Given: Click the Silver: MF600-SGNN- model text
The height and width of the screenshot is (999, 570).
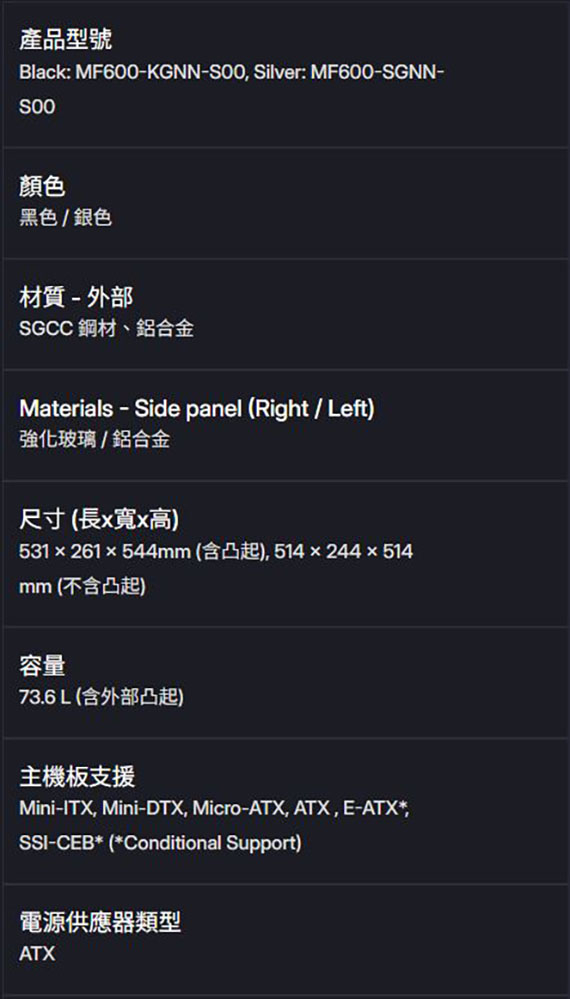Looking at the screenshot, I should point(349,73).
